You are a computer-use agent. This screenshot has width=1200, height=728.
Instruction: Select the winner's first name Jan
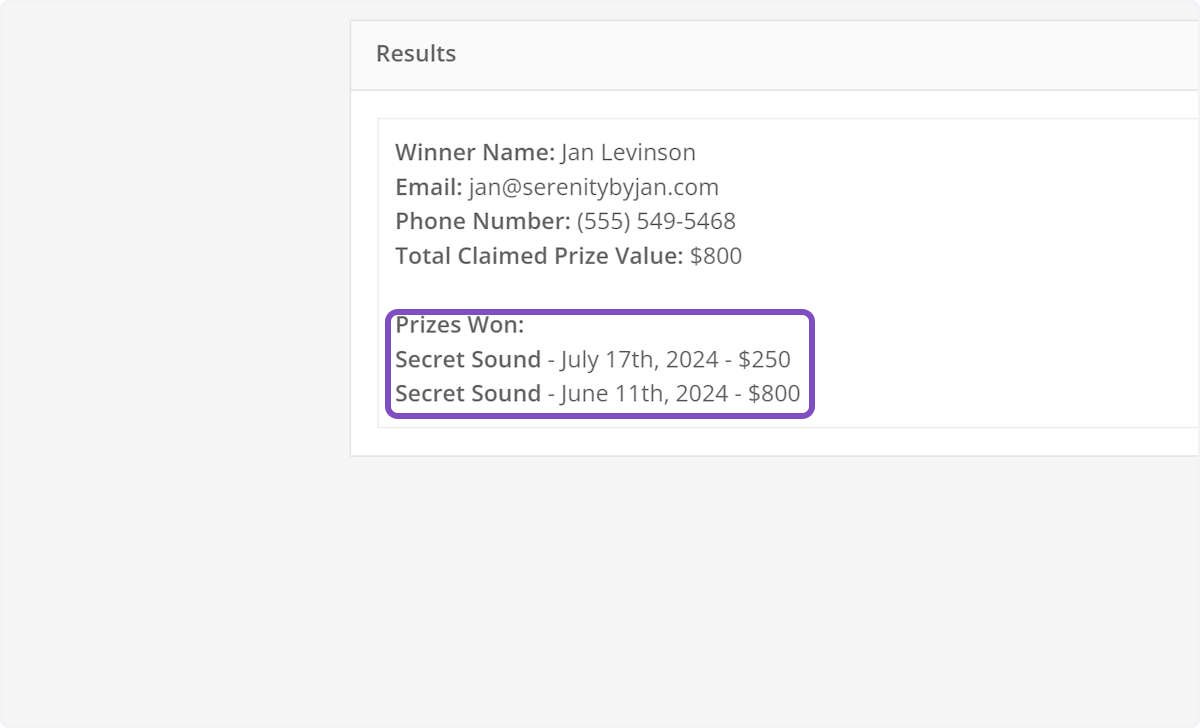(x=578, y=153)
